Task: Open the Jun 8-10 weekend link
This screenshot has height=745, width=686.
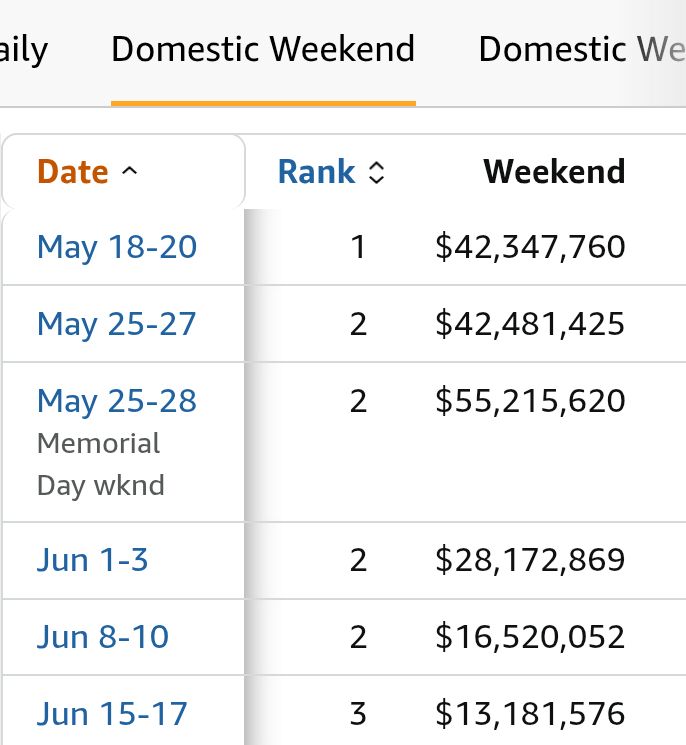Action: tap(103, 637)
